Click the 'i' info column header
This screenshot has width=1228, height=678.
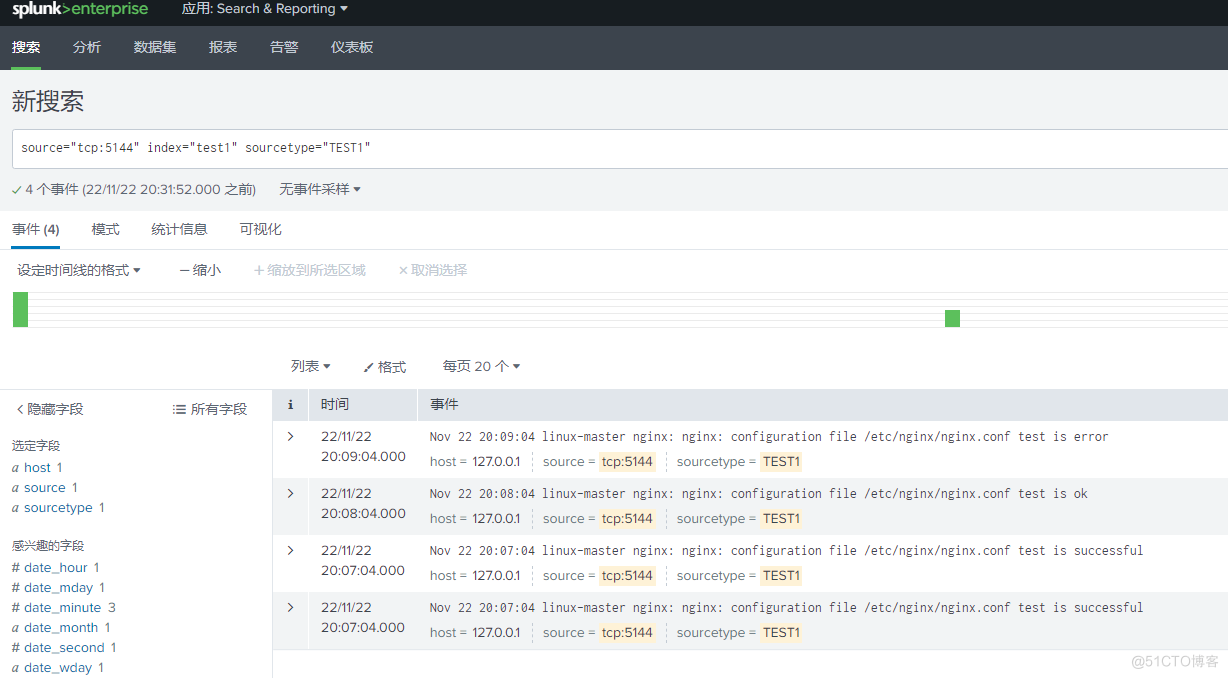point(290,403)
